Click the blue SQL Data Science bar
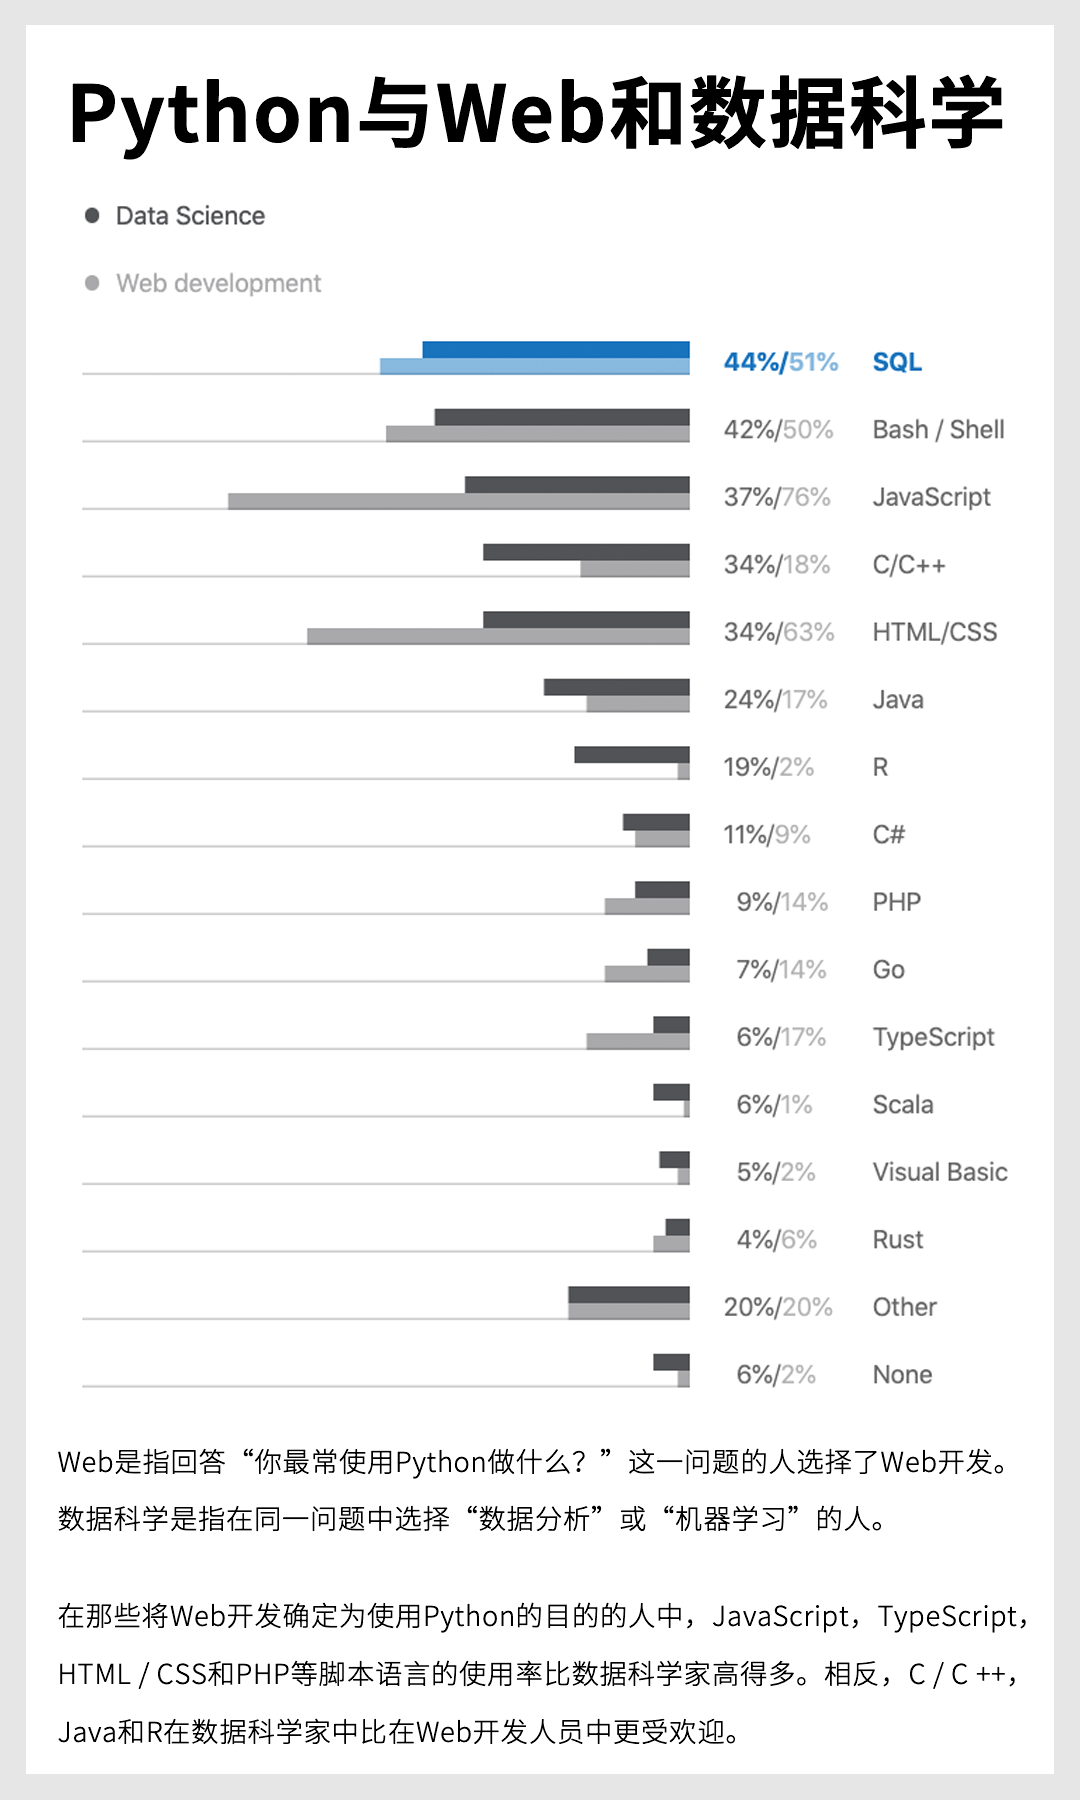The width and height of the screenshot is (1080, 1800). pos(556,349)
